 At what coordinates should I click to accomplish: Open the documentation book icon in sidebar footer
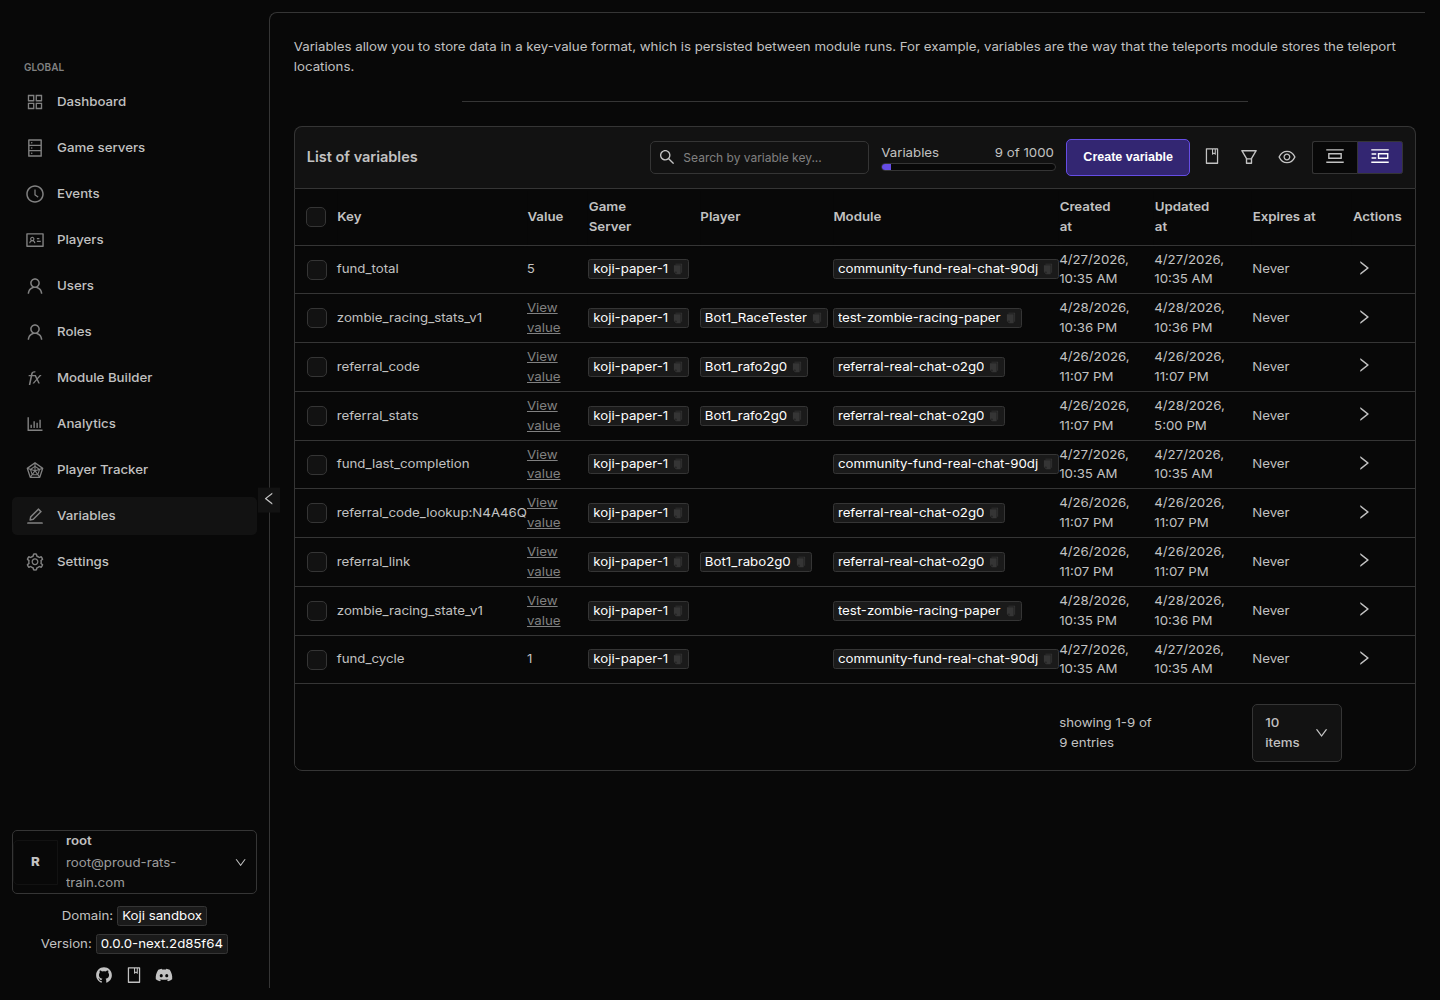tap(134, 975)
